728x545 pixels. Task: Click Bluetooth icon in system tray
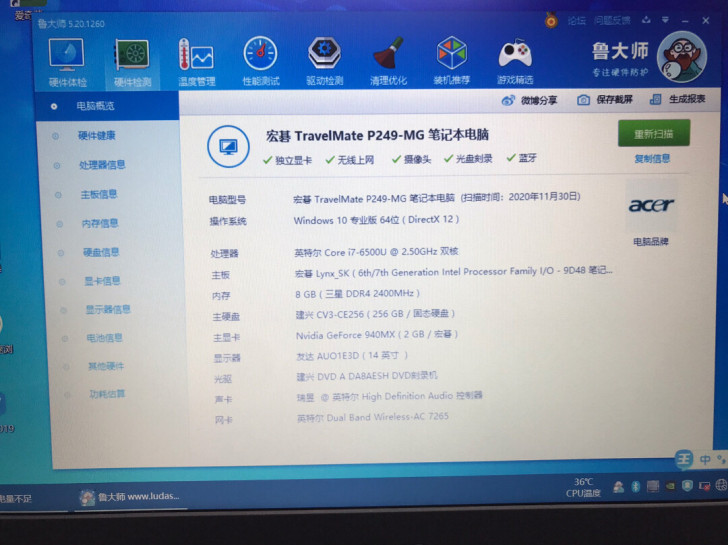tap(636, 487)
